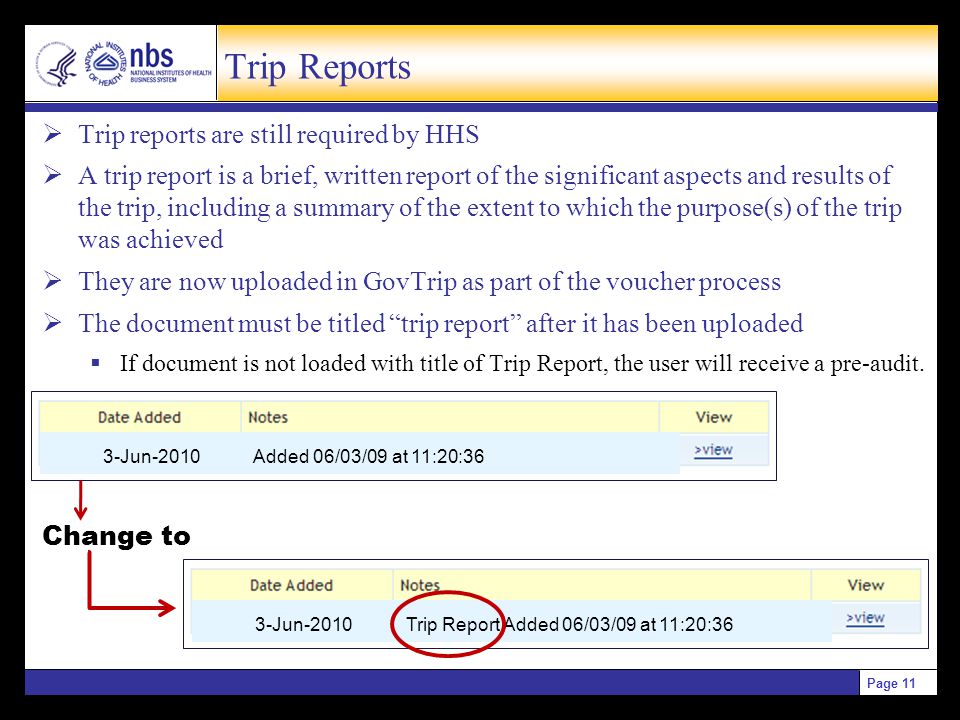
Task: Click the note 'Added 06/03/09 at 11:20:36' in upper table
Action: point(368,456)
